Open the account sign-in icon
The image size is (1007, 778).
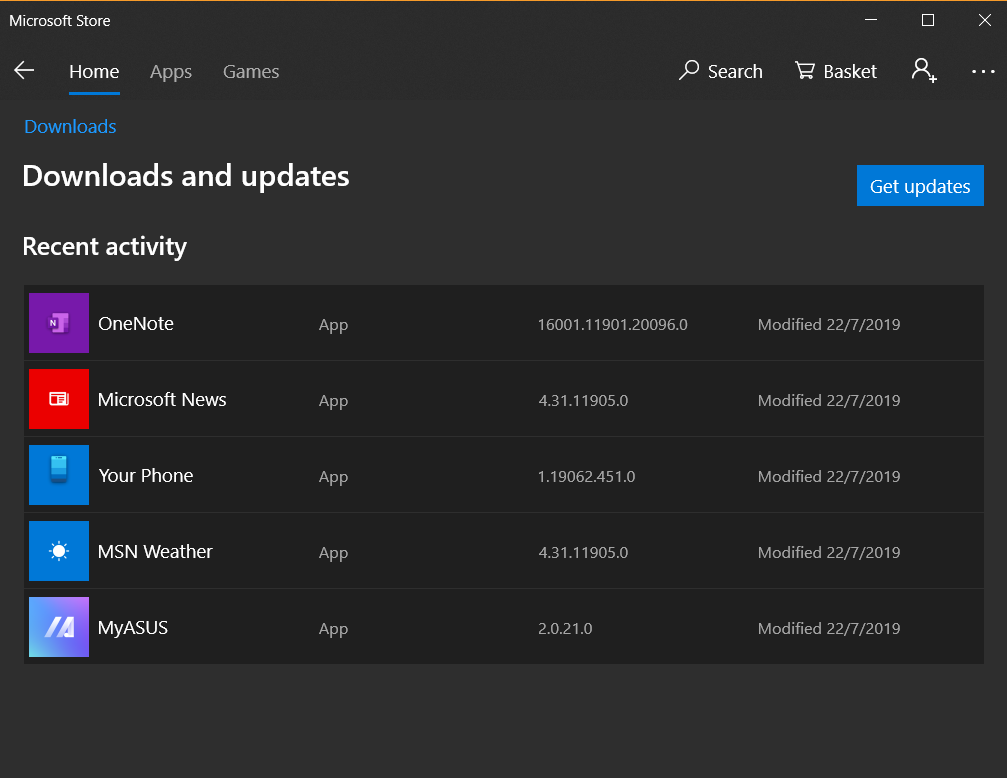(x=922, y=71)
